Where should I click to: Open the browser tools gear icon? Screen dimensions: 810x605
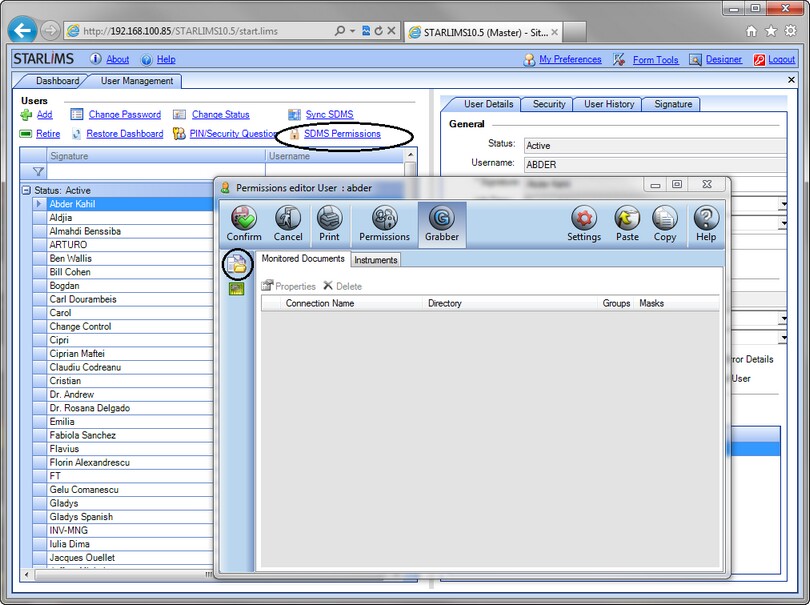pyautogui.click(x=790, y=31)
